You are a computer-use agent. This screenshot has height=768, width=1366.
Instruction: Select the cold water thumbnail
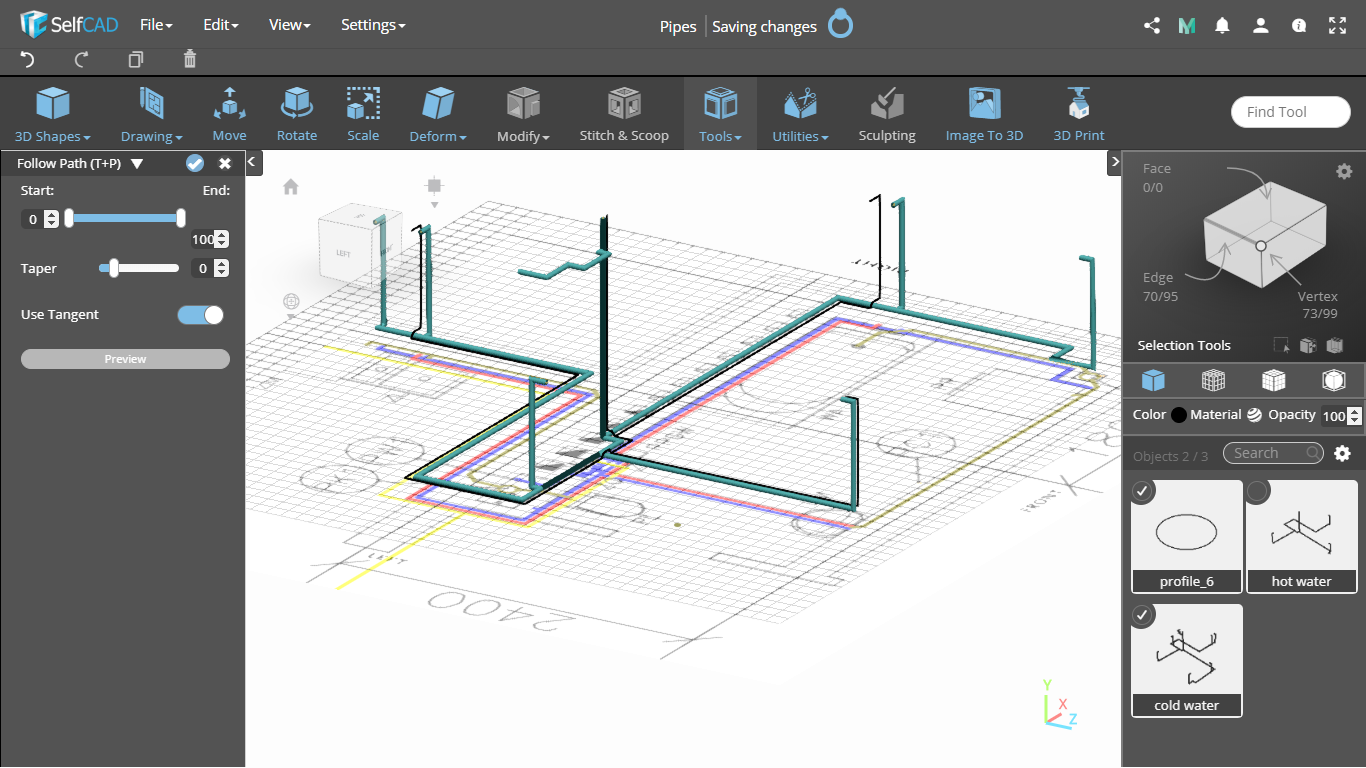pos(1187,660)
